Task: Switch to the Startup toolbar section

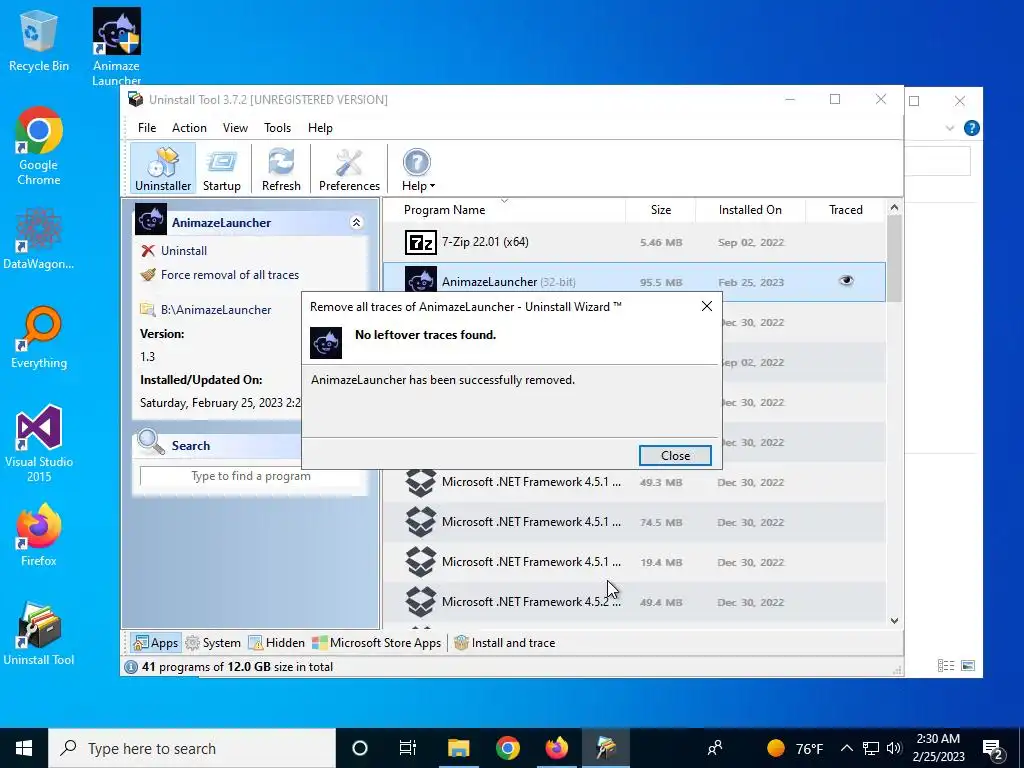Action: (x=221, y=169)
